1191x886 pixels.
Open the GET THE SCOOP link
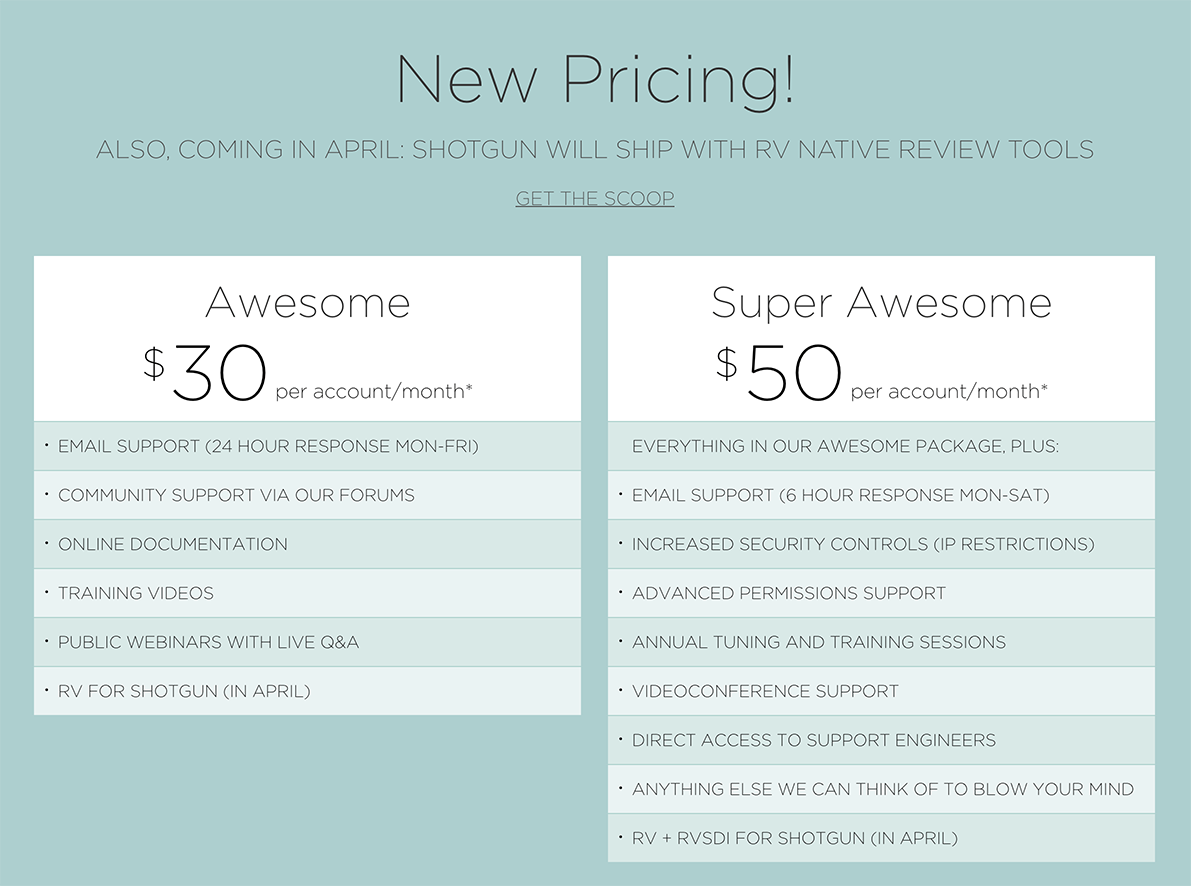[595, 198]
